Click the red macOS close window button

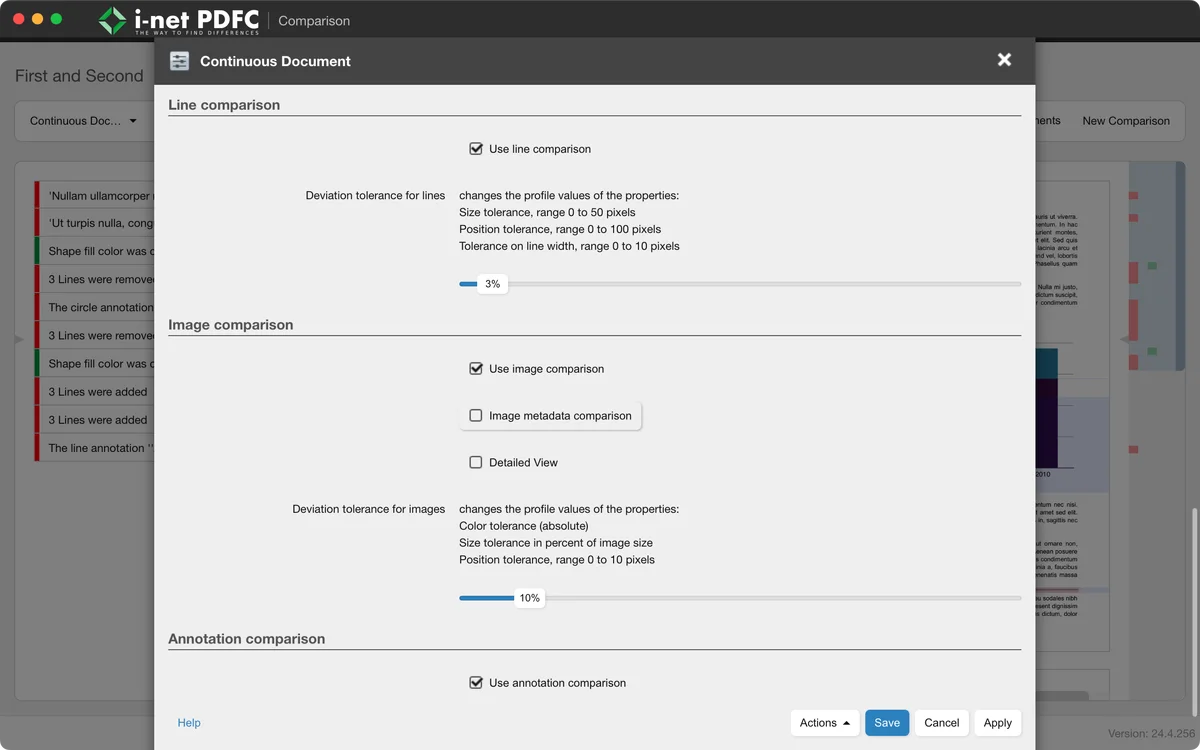tap(18, 19)
